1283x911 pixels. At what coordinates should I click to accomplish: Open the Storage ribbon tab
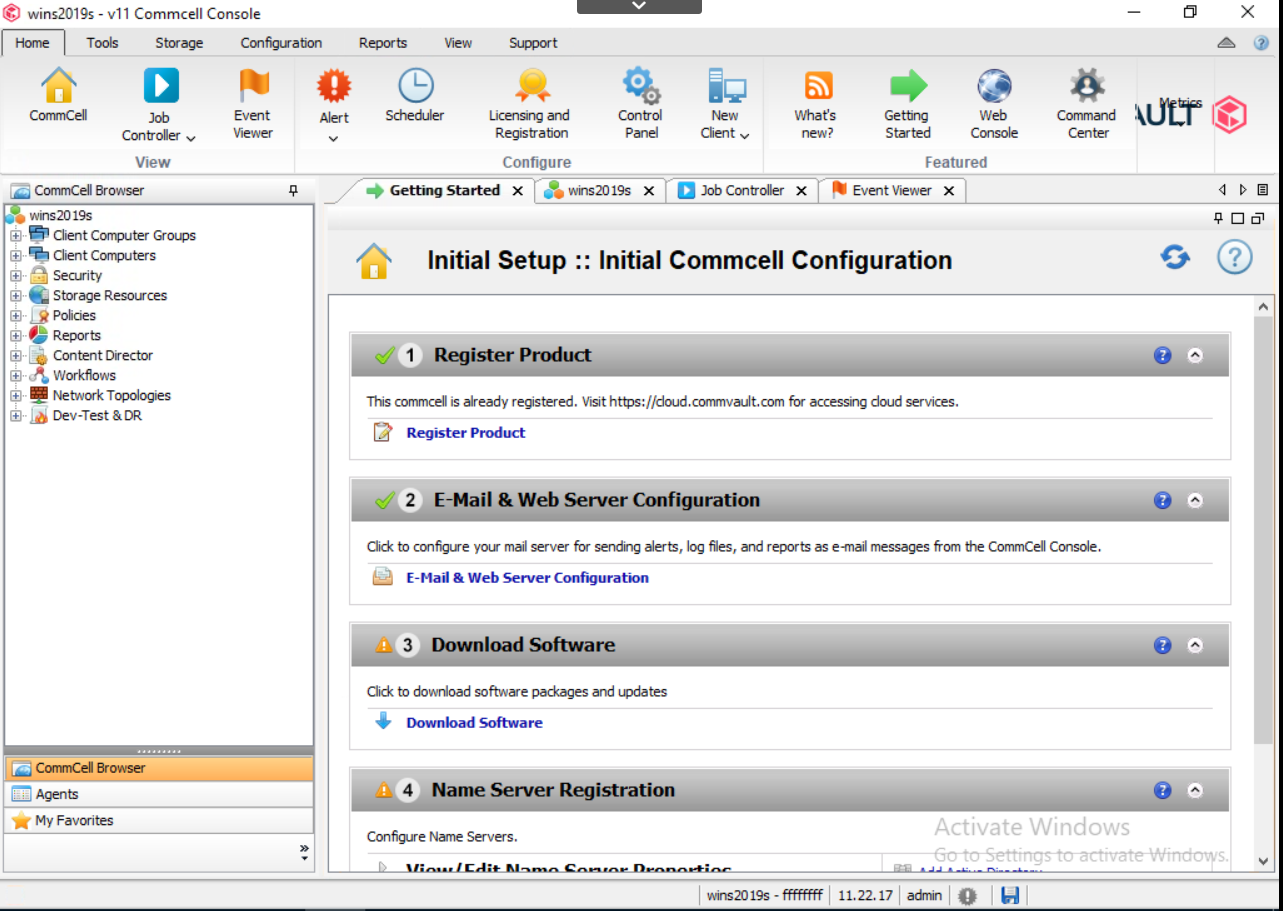tap(179, 43)
